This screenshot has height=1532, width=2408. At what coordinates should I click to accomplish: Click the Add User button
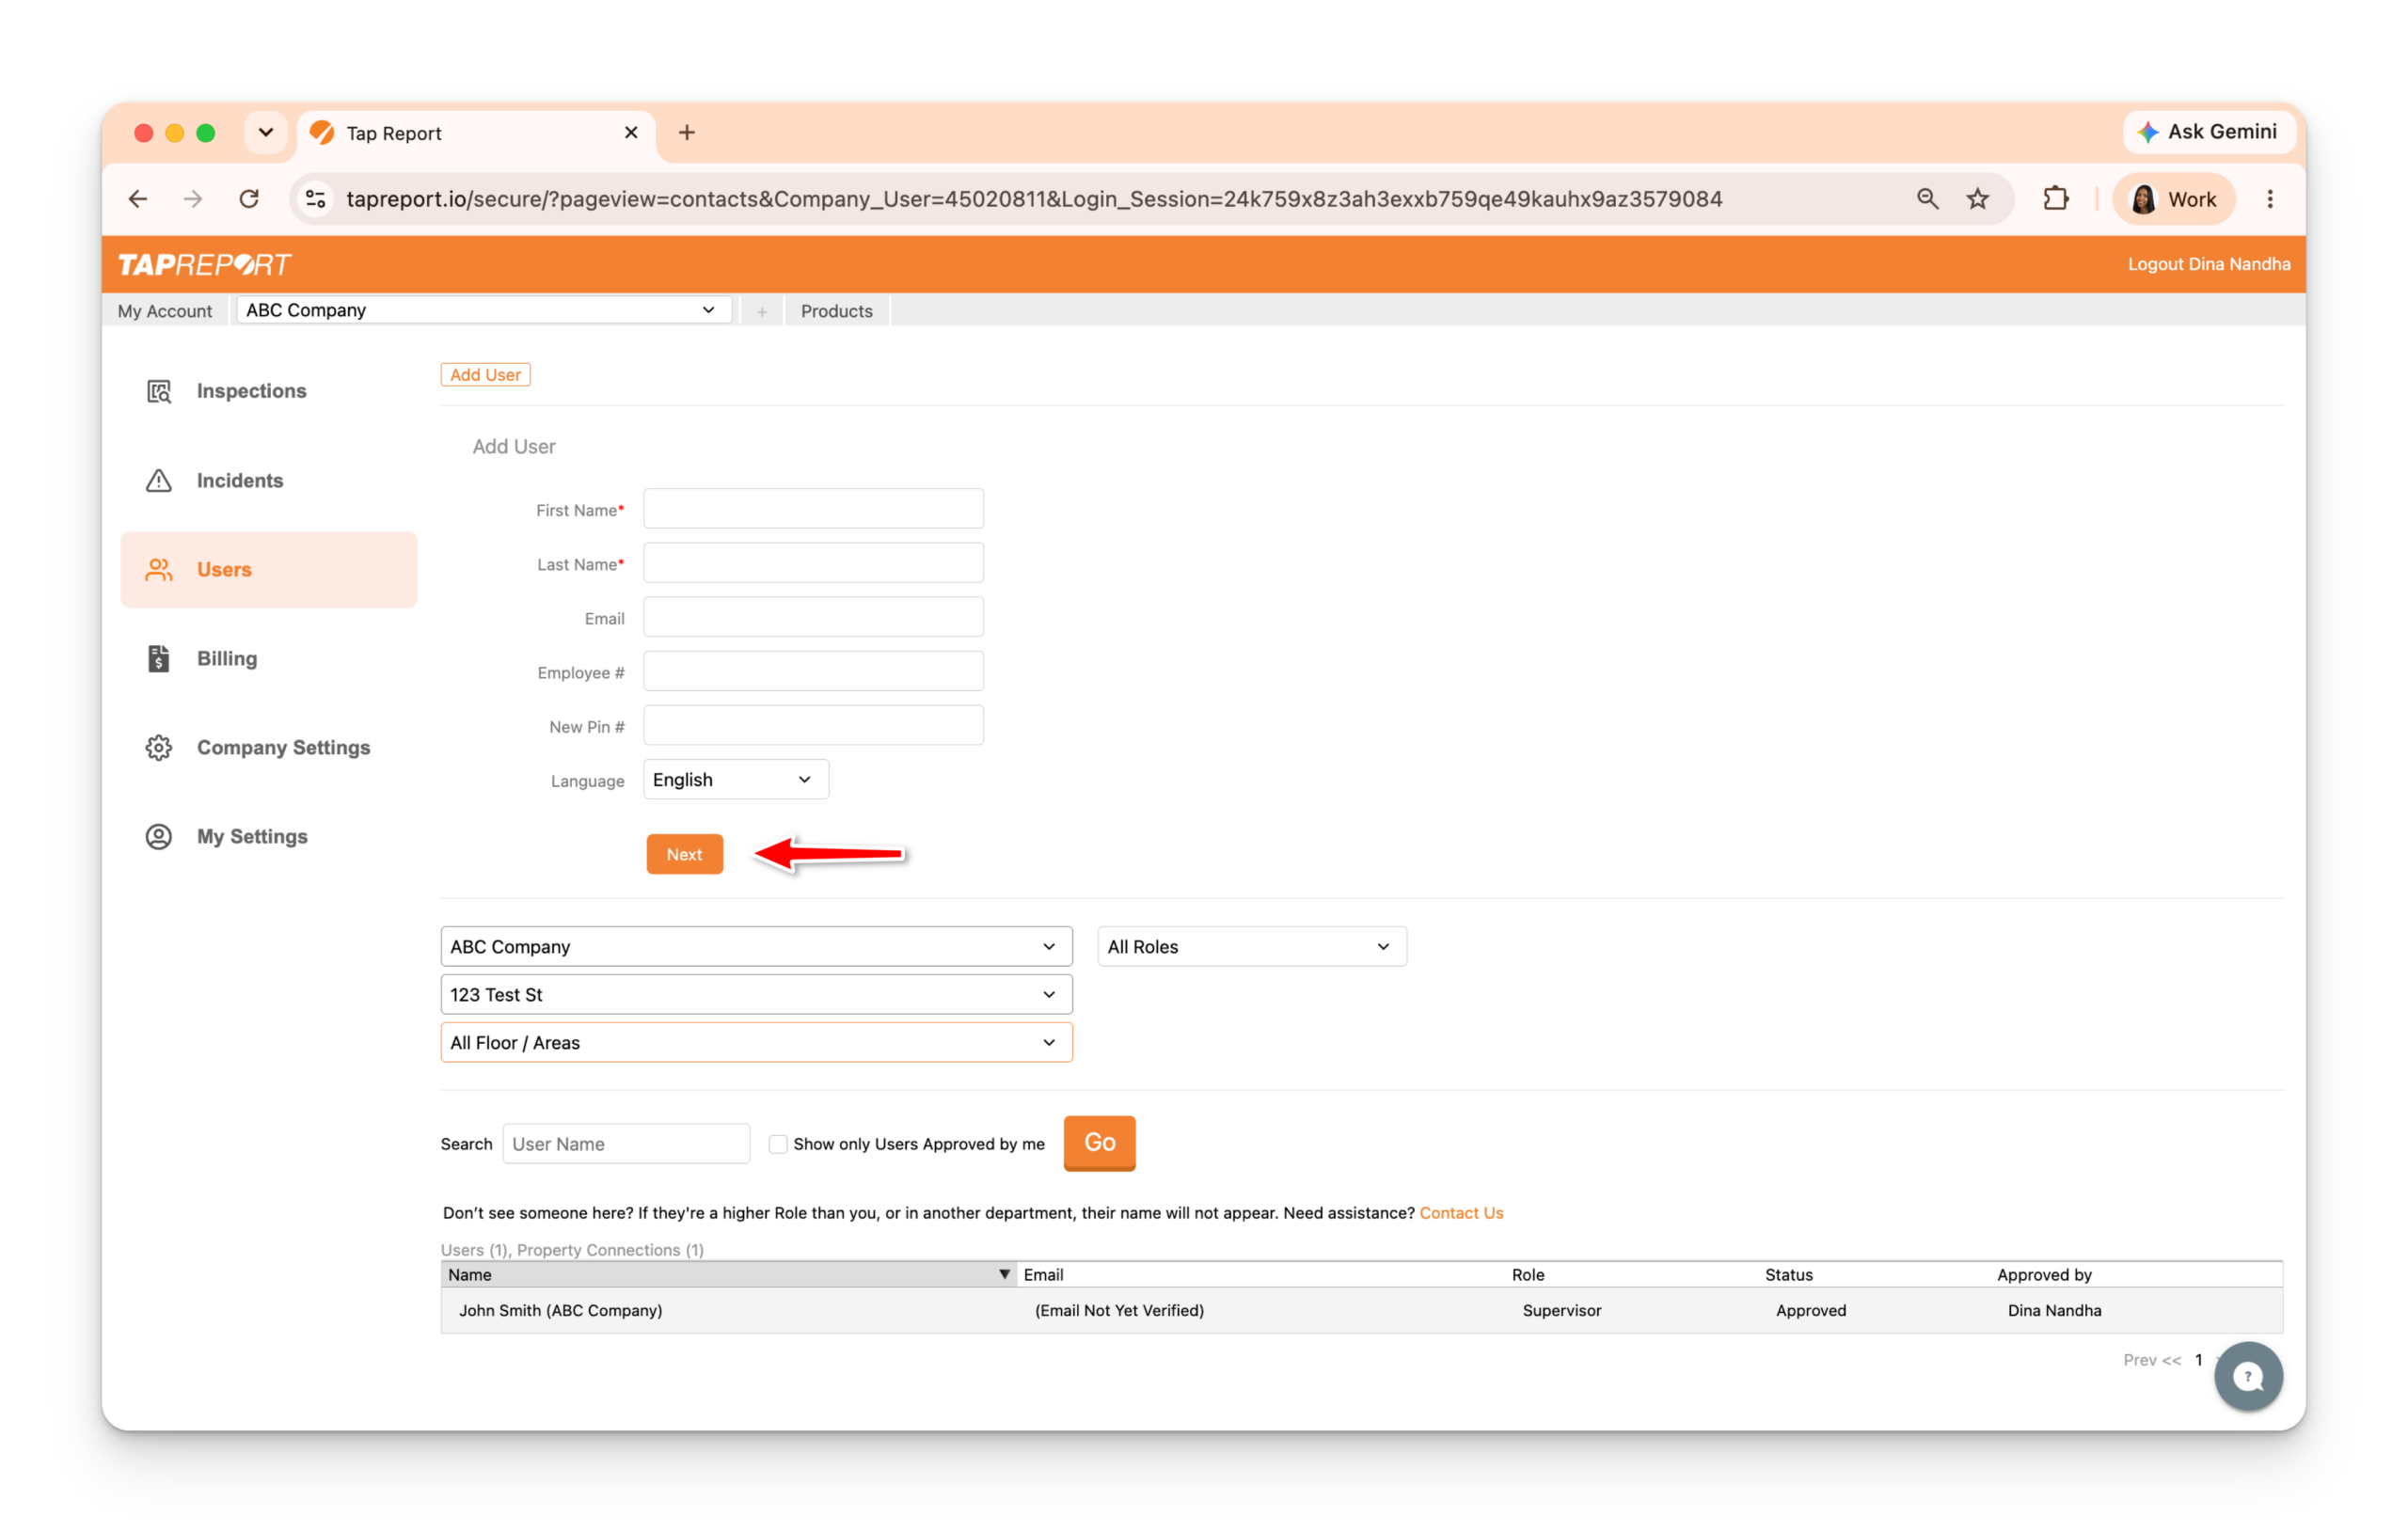point(485,375)
